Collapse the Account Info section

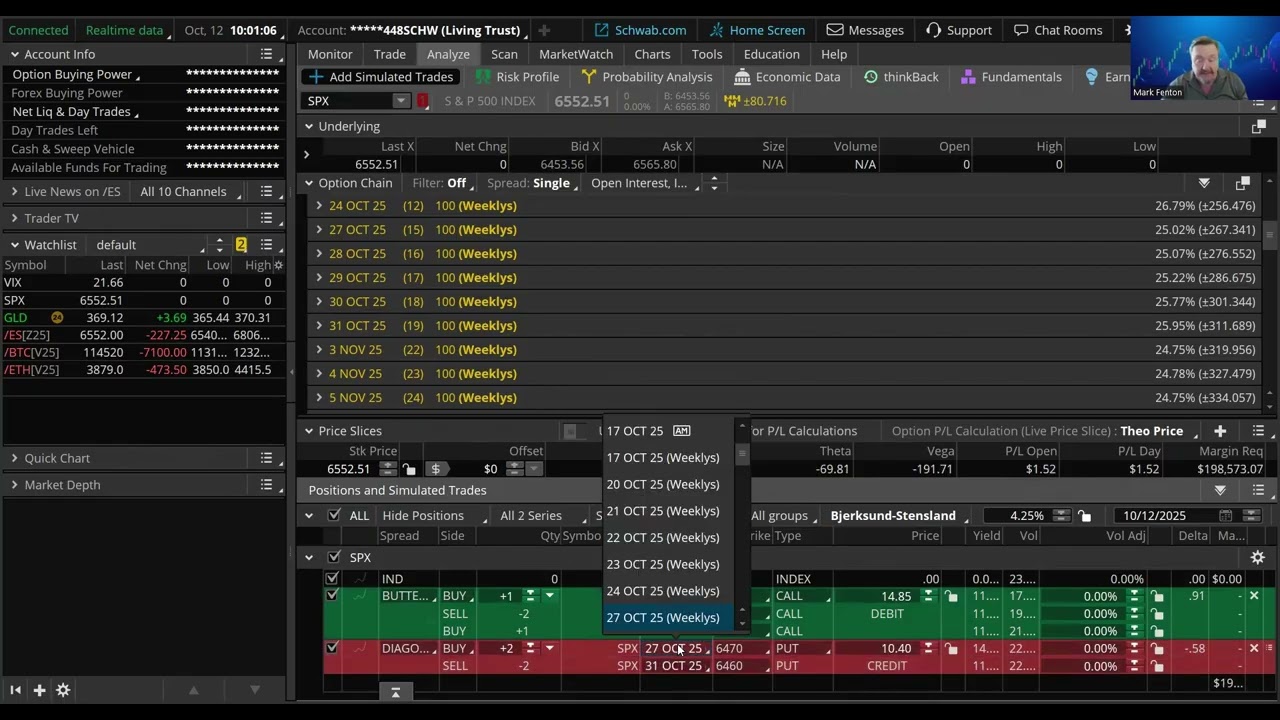pos(15,54)
